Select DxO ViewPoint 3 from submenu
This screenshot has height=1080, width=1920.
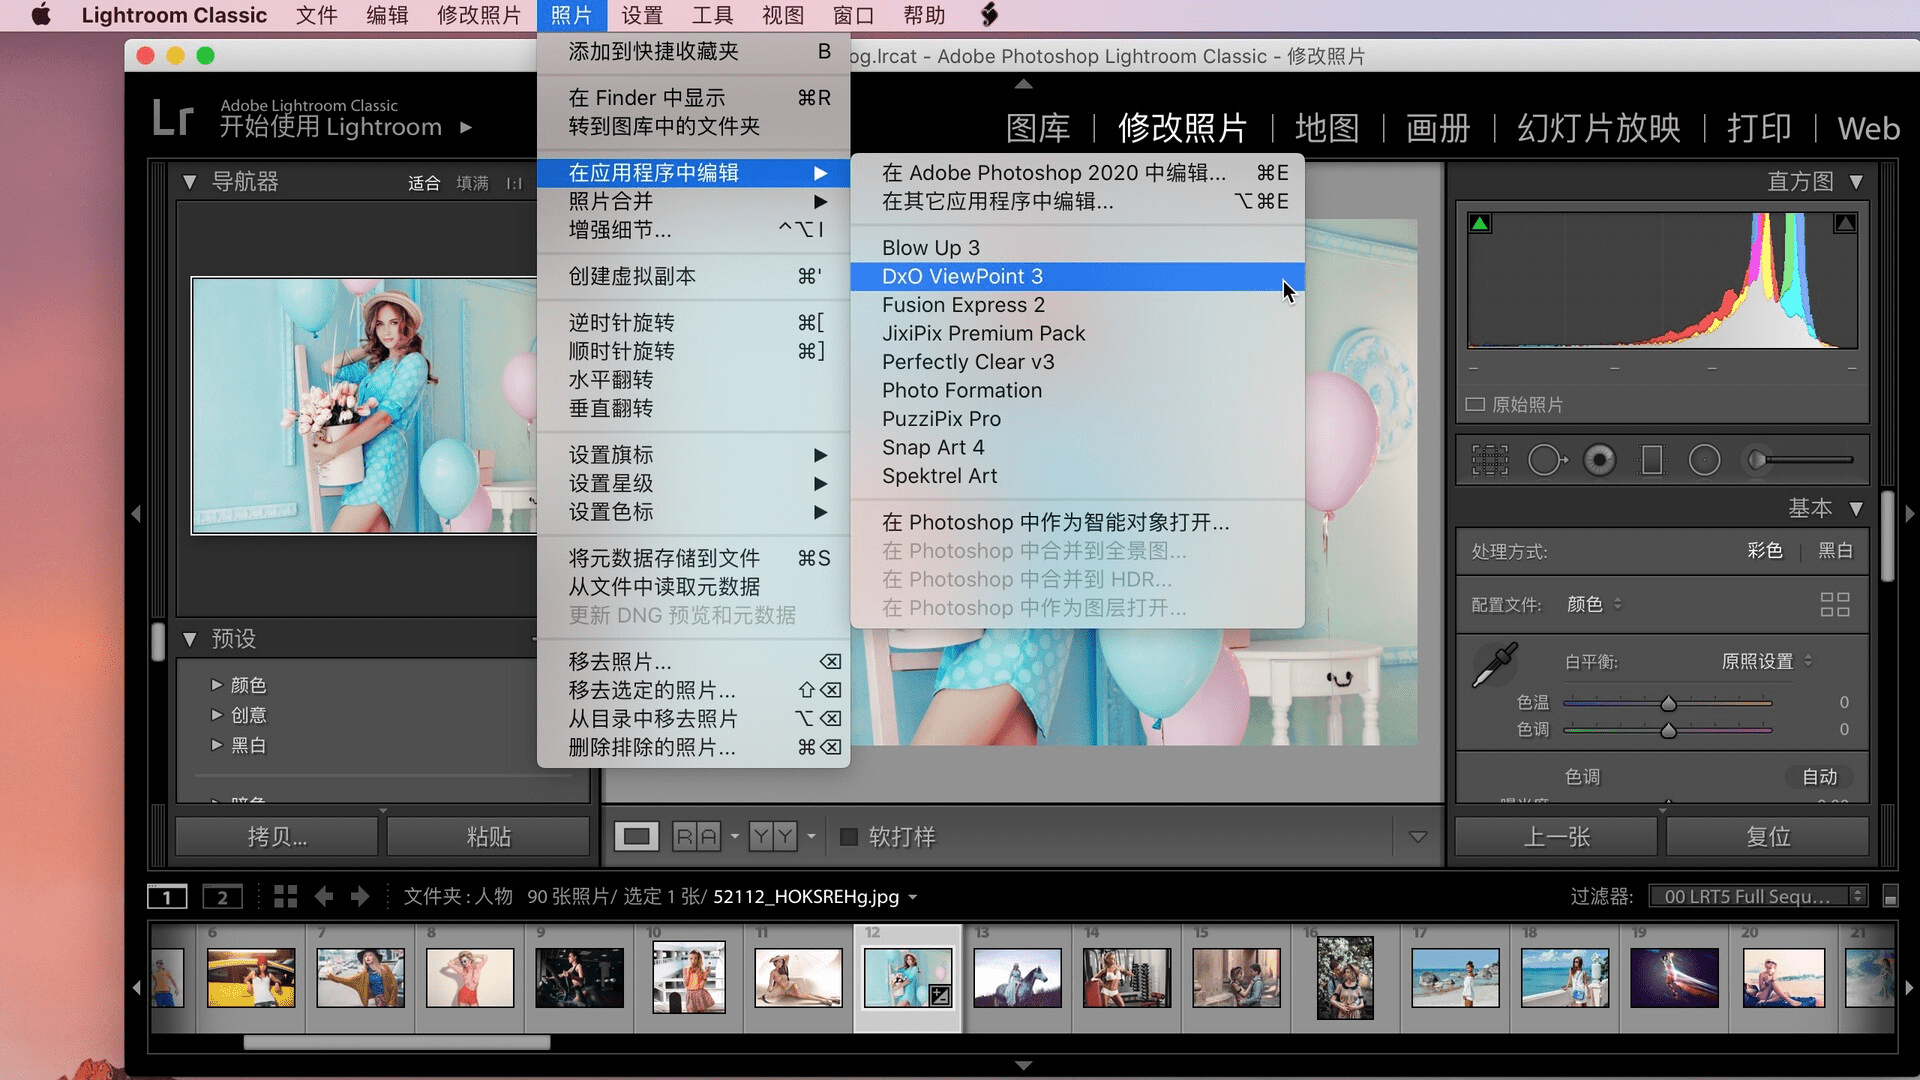click(x=961, y=276)
